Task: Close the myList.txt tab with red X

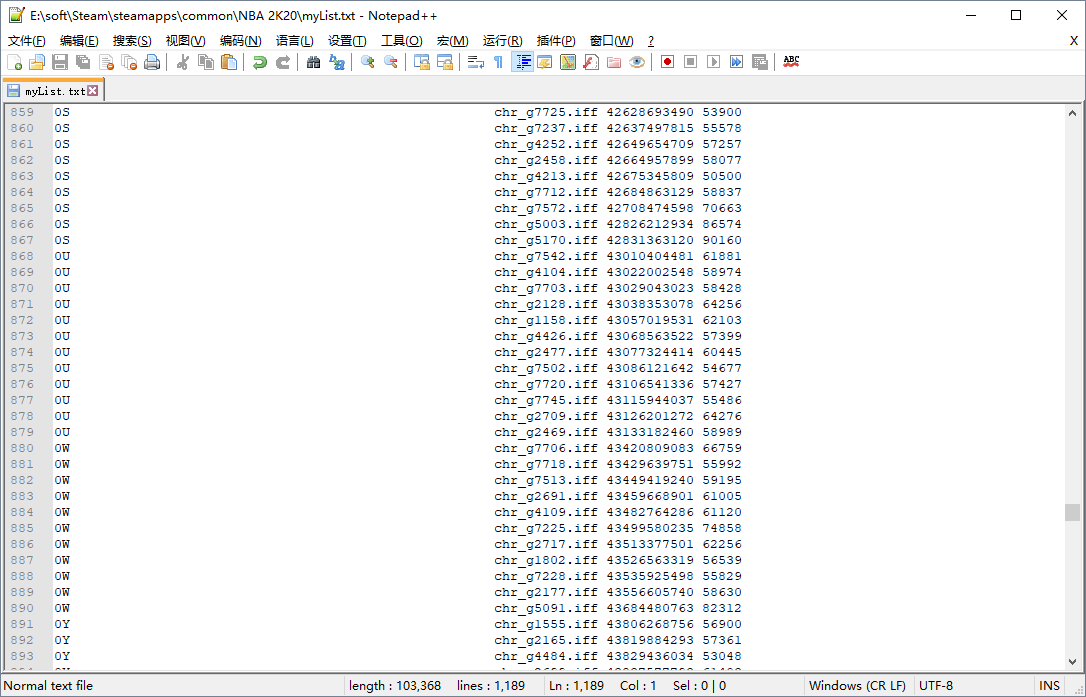Action: [x=93, y=91]
